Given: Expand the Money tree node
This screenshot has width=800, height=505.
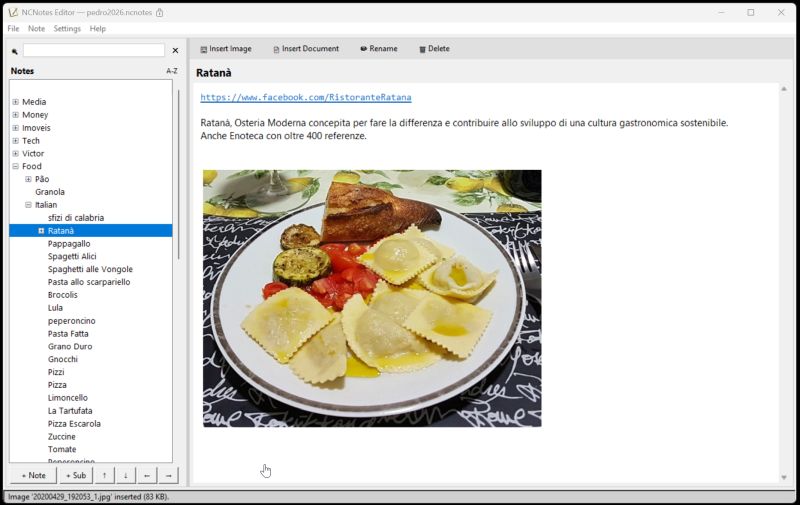Looking at the screenshot, I should click(x=16, y=115).
